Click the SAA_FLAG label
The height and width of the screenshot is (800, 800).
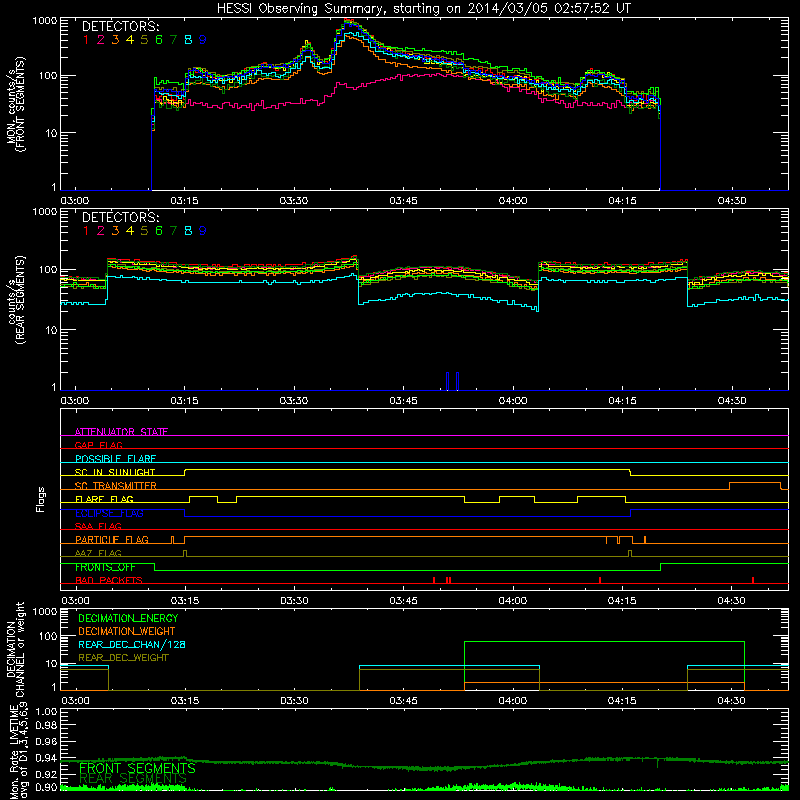click(98, 526)
